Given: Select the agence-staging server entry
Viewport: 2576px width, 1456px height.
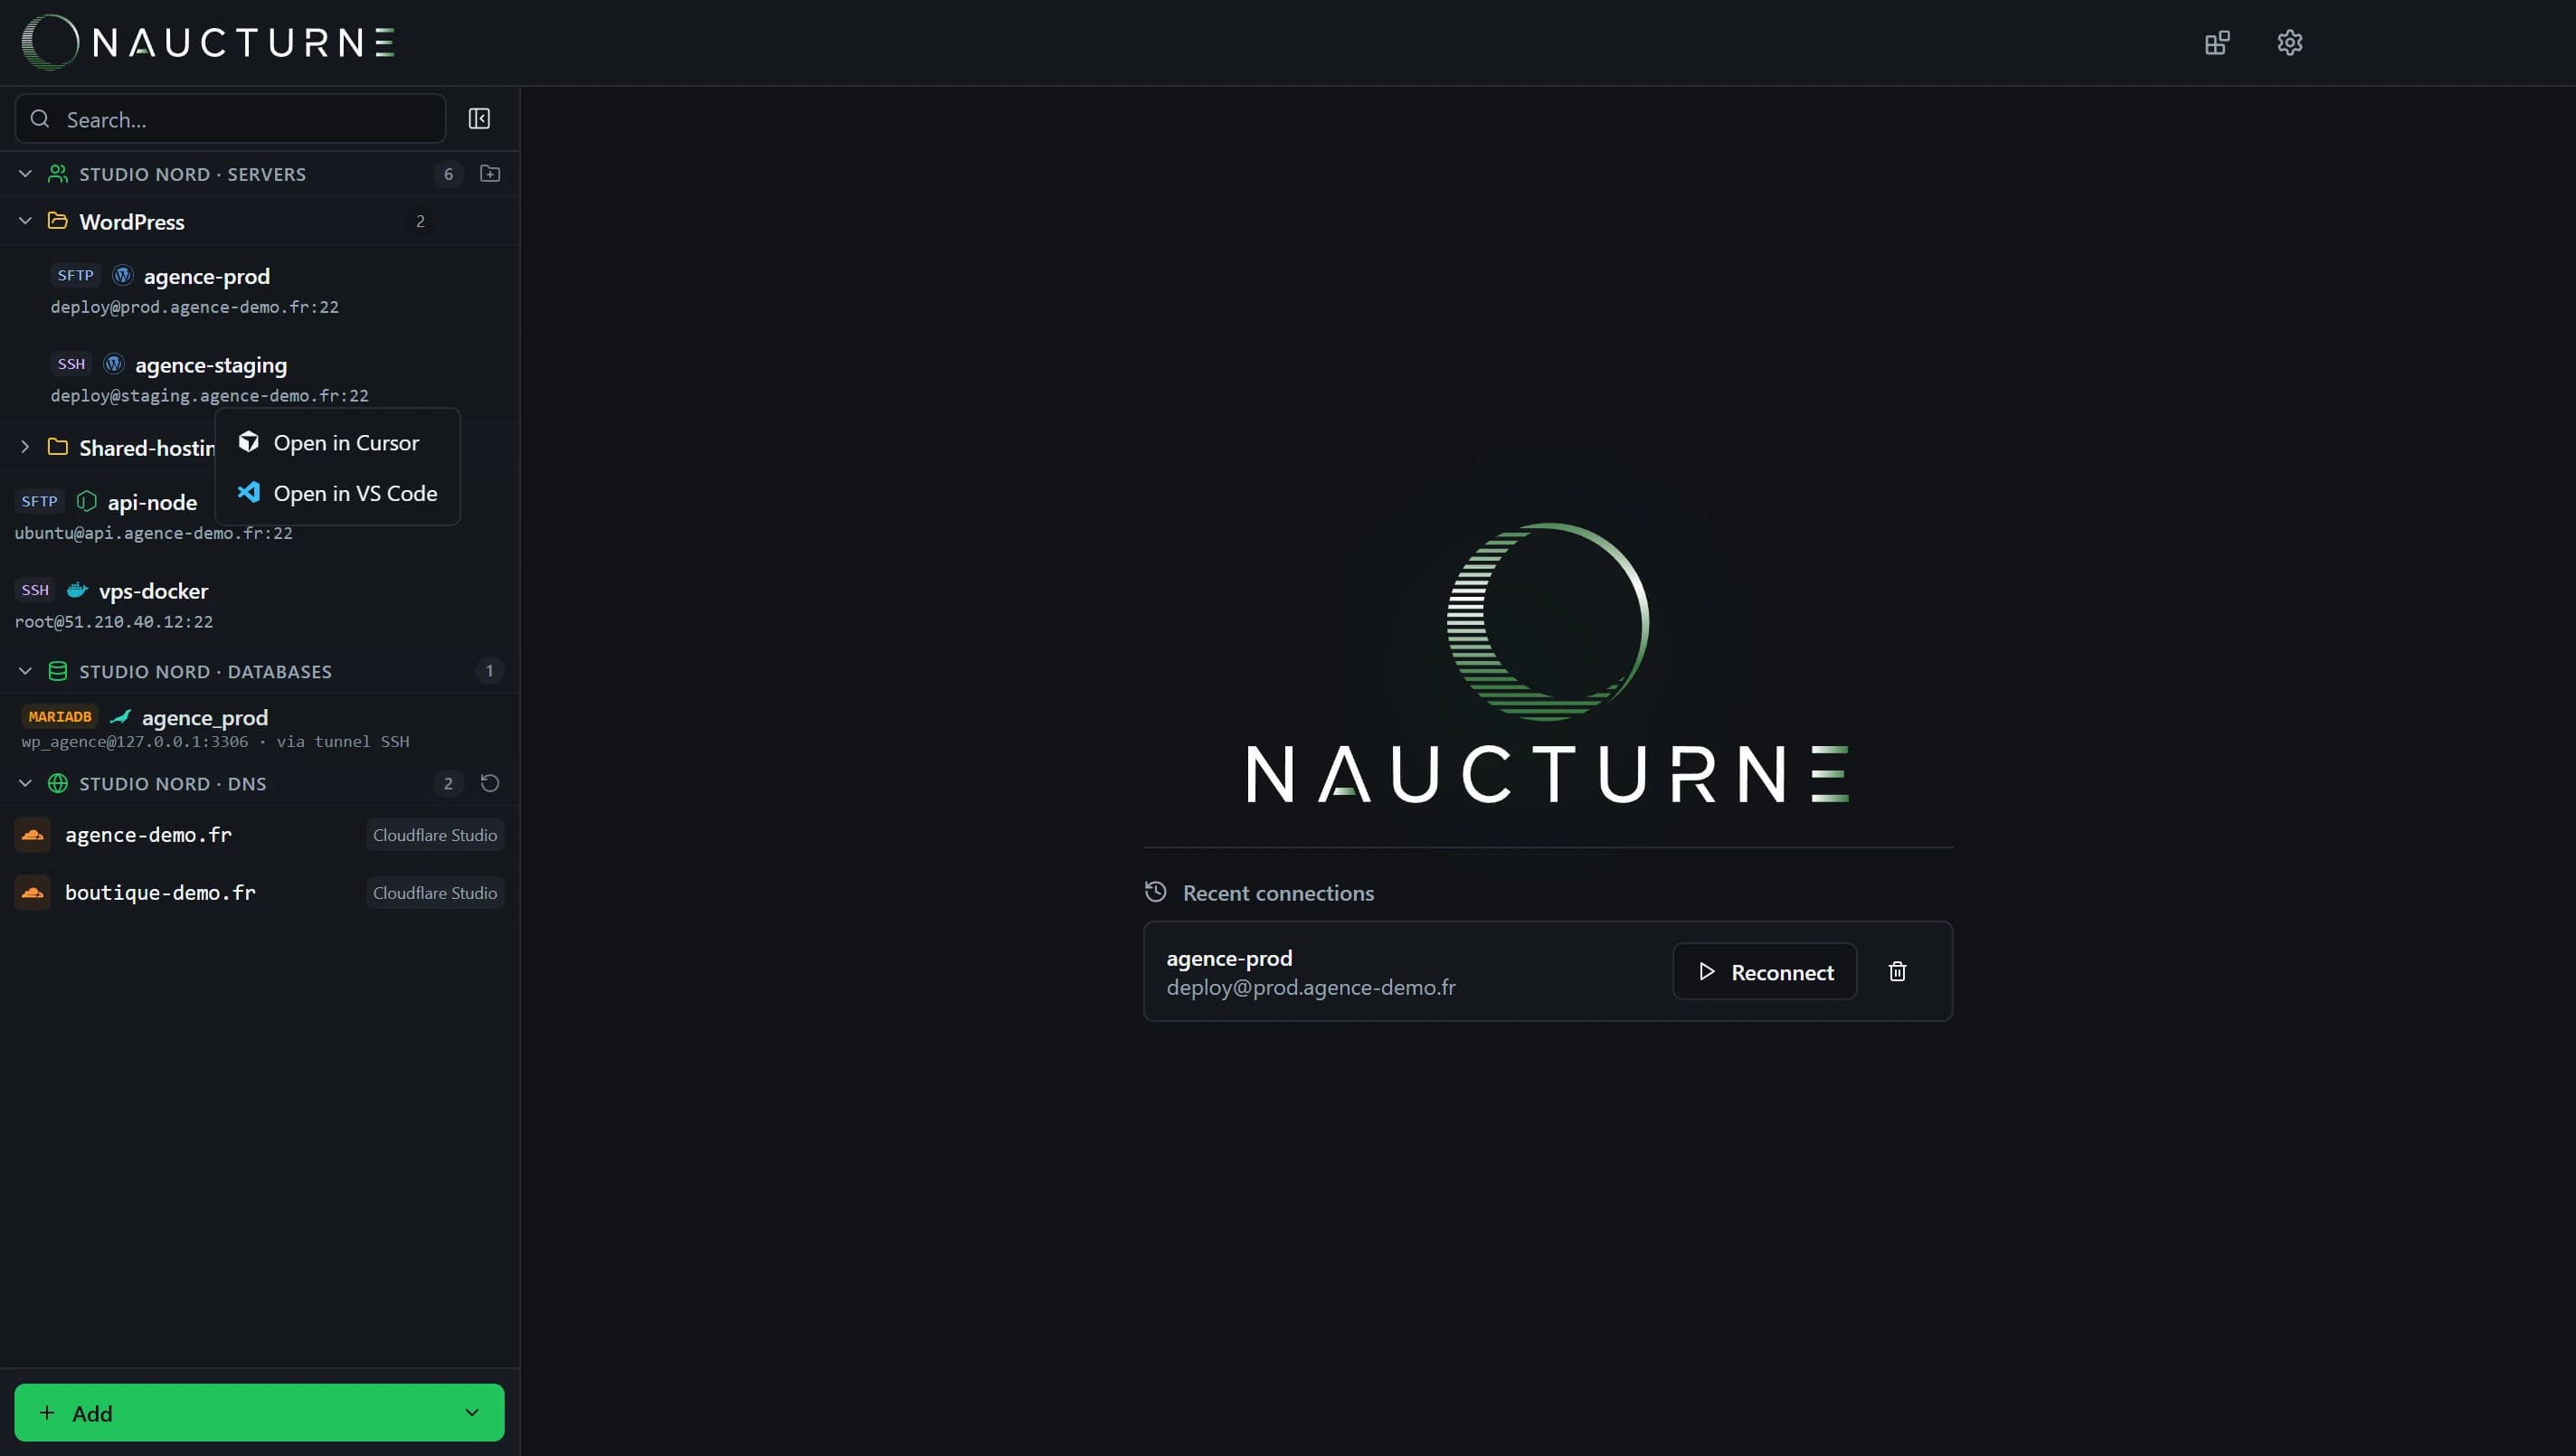Looking at the screenshot, I should click(260, 378).
